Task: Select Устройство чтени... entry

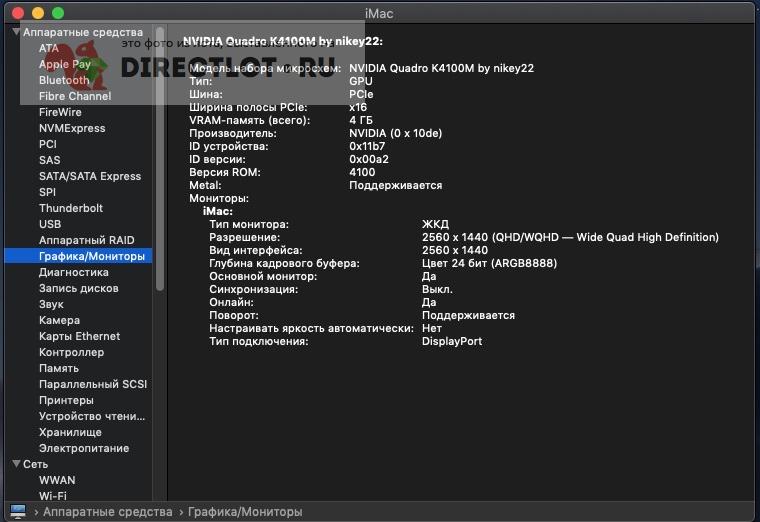Action: point(92,416)
